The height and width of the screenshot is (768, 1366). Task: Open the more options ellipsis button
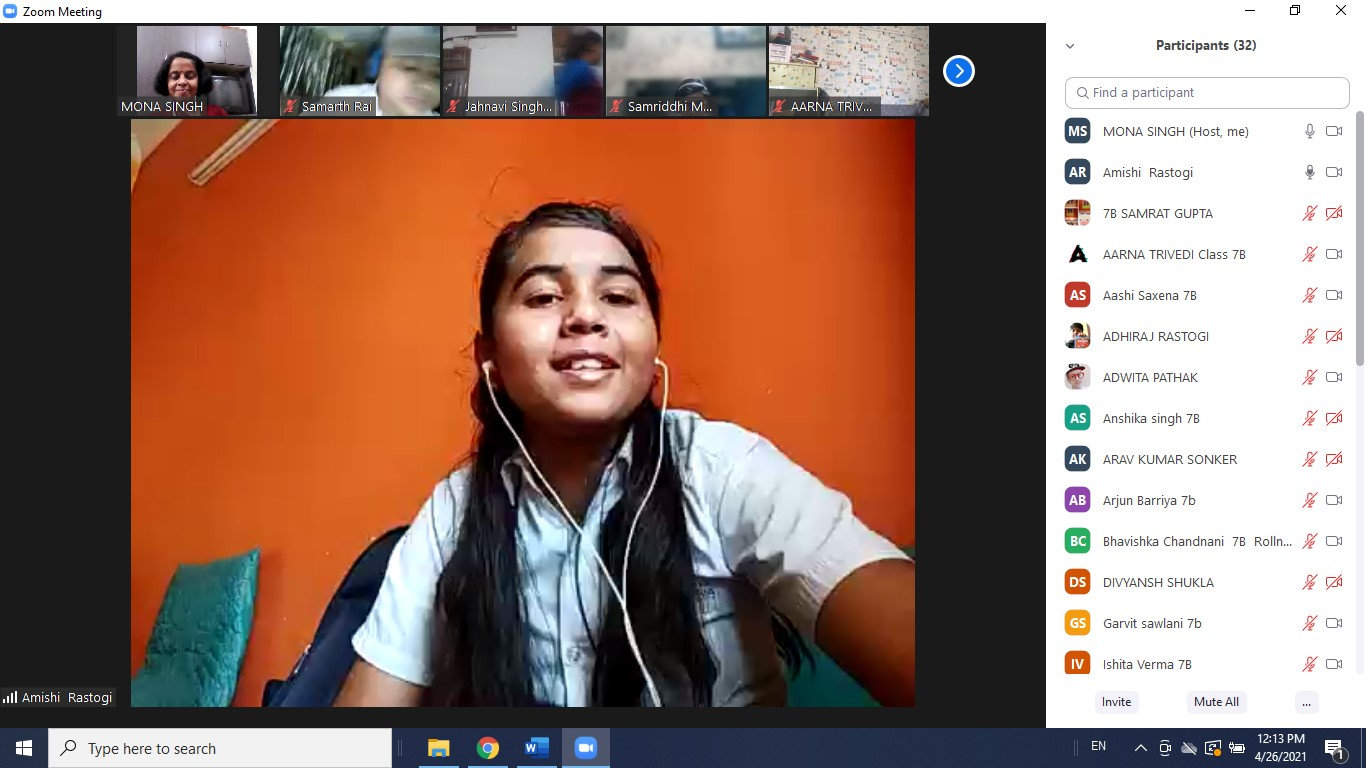click(x=1306, y=702)
